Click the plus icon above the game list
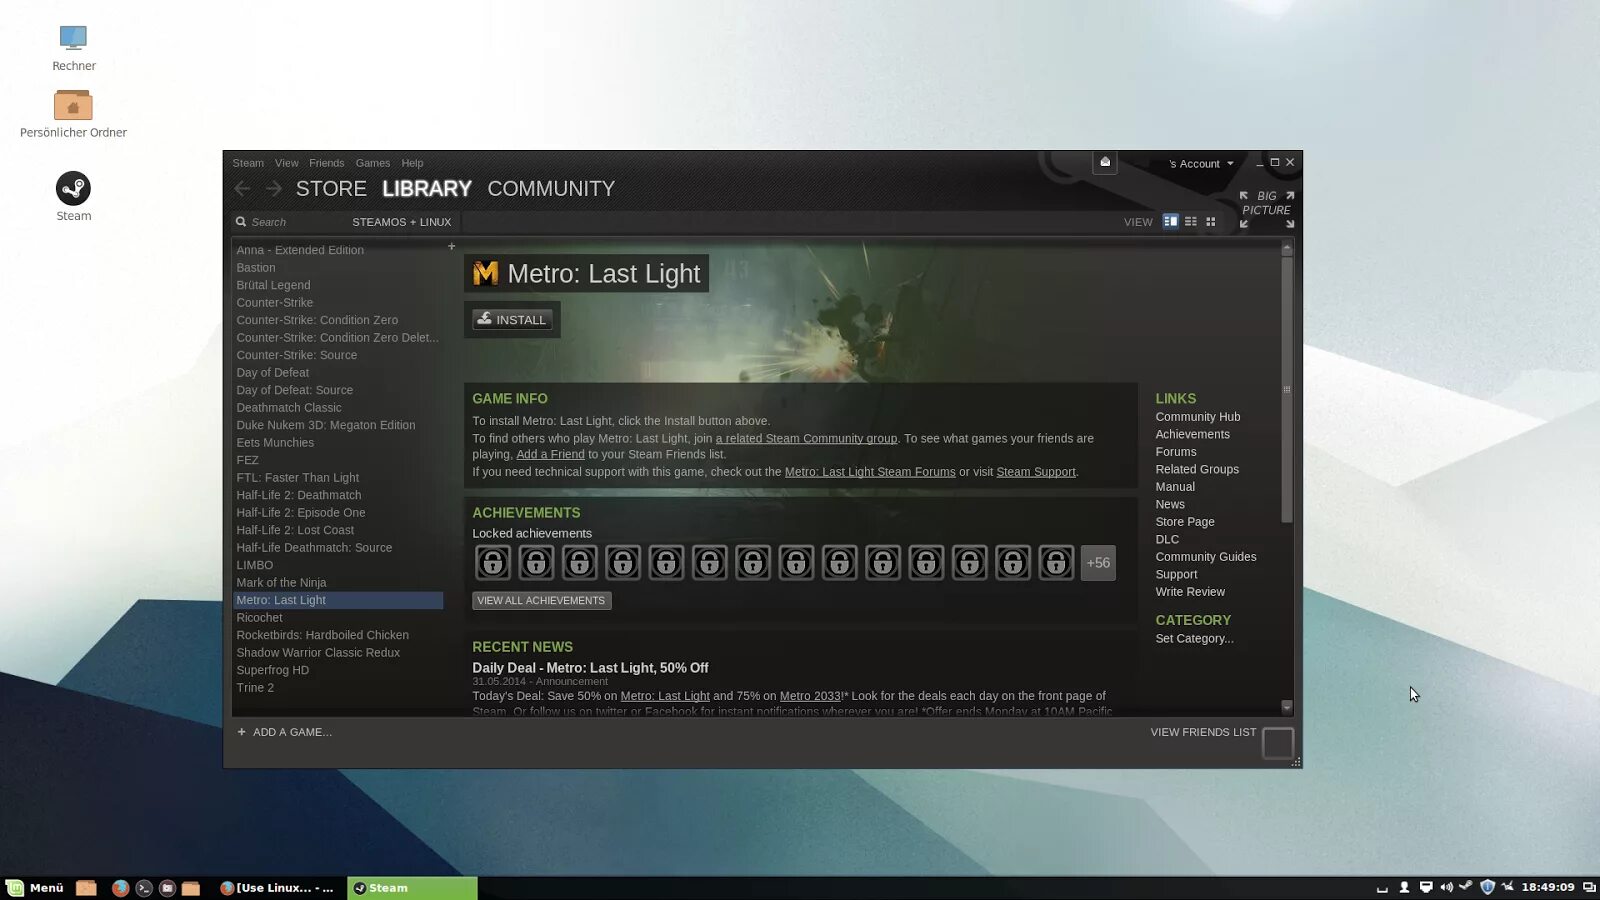This screenshot has width=1600, height=900. click(451, 246)
